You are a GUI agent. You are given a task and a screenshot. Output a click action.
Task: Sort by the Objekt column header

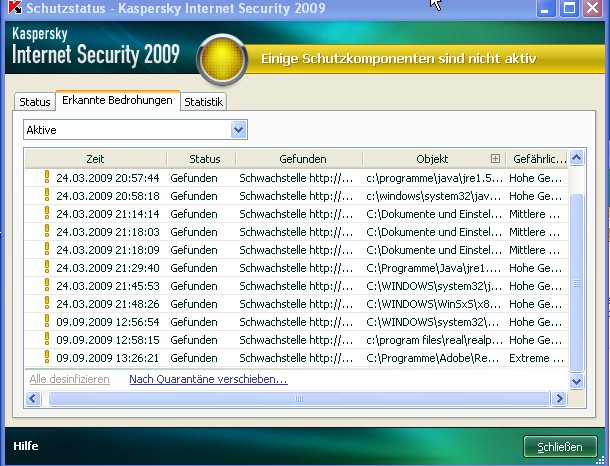pyautogui.click(x=432, y=159)
